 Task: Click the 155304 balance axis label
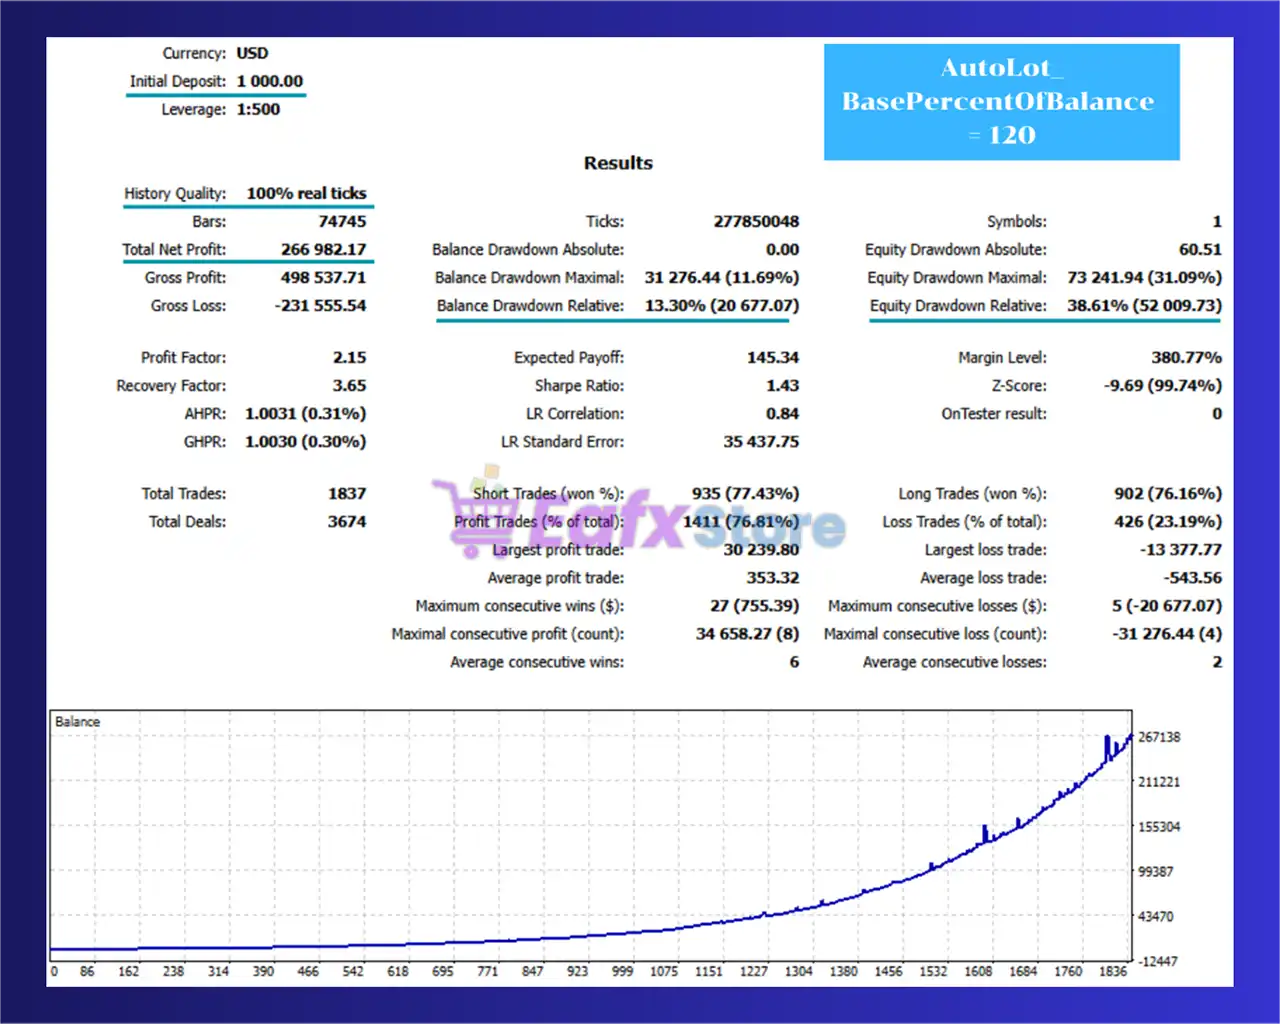pos(1159,827)
